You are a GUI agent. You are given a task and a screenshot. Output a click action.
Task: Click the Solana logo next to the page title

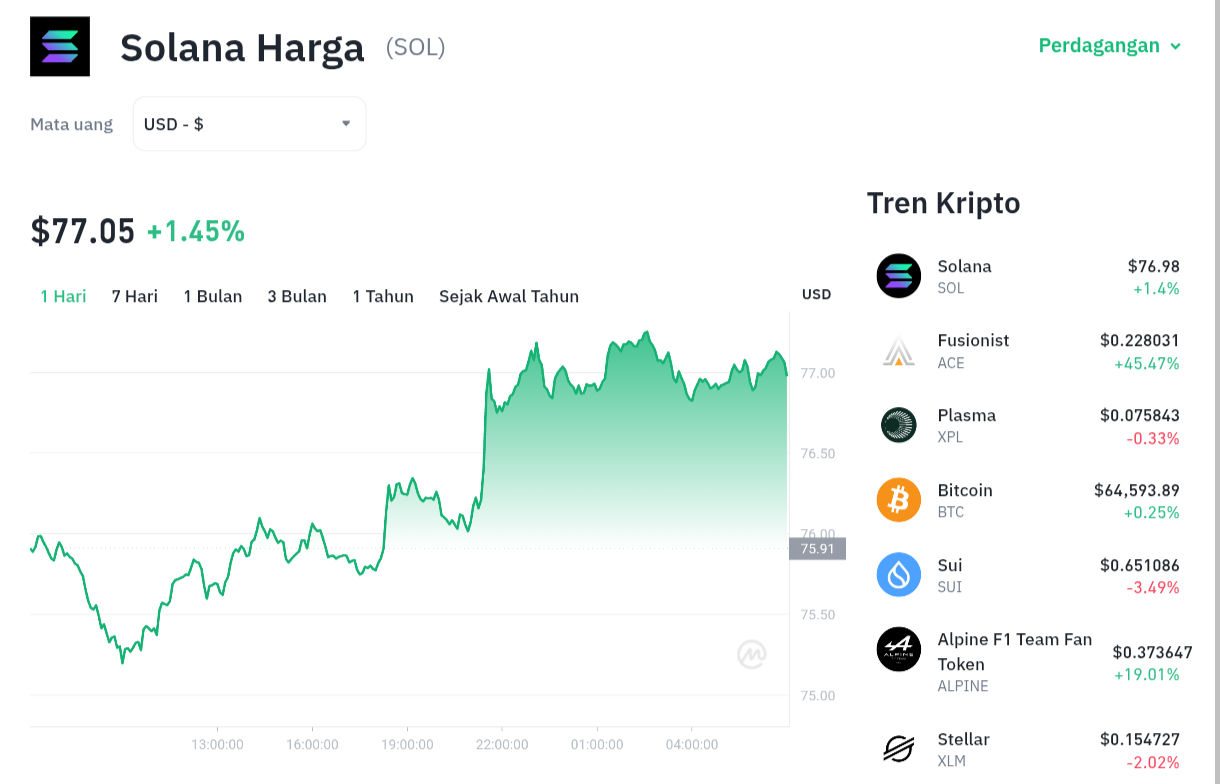60,47
